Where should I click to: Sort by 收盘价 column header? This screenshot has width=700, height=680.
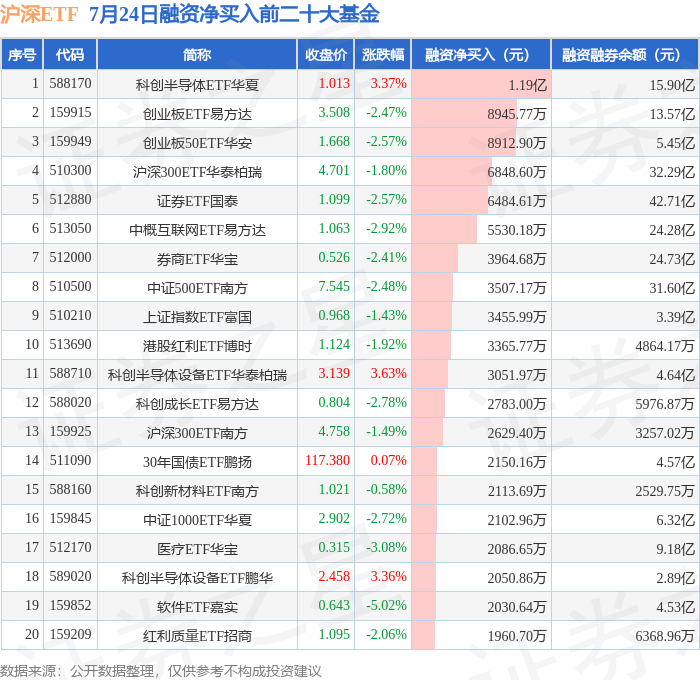click(x=325, y=54)
